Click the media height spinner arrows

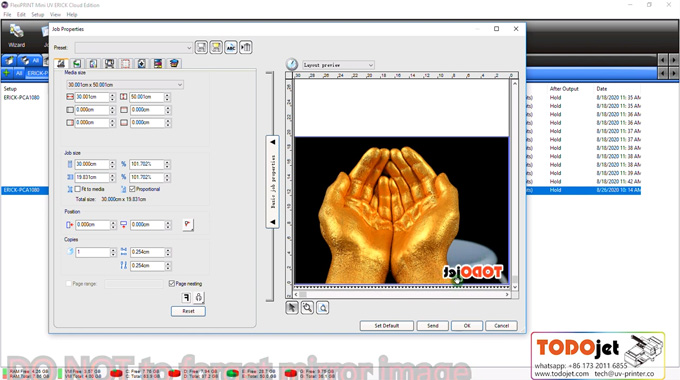coord(167,97)
